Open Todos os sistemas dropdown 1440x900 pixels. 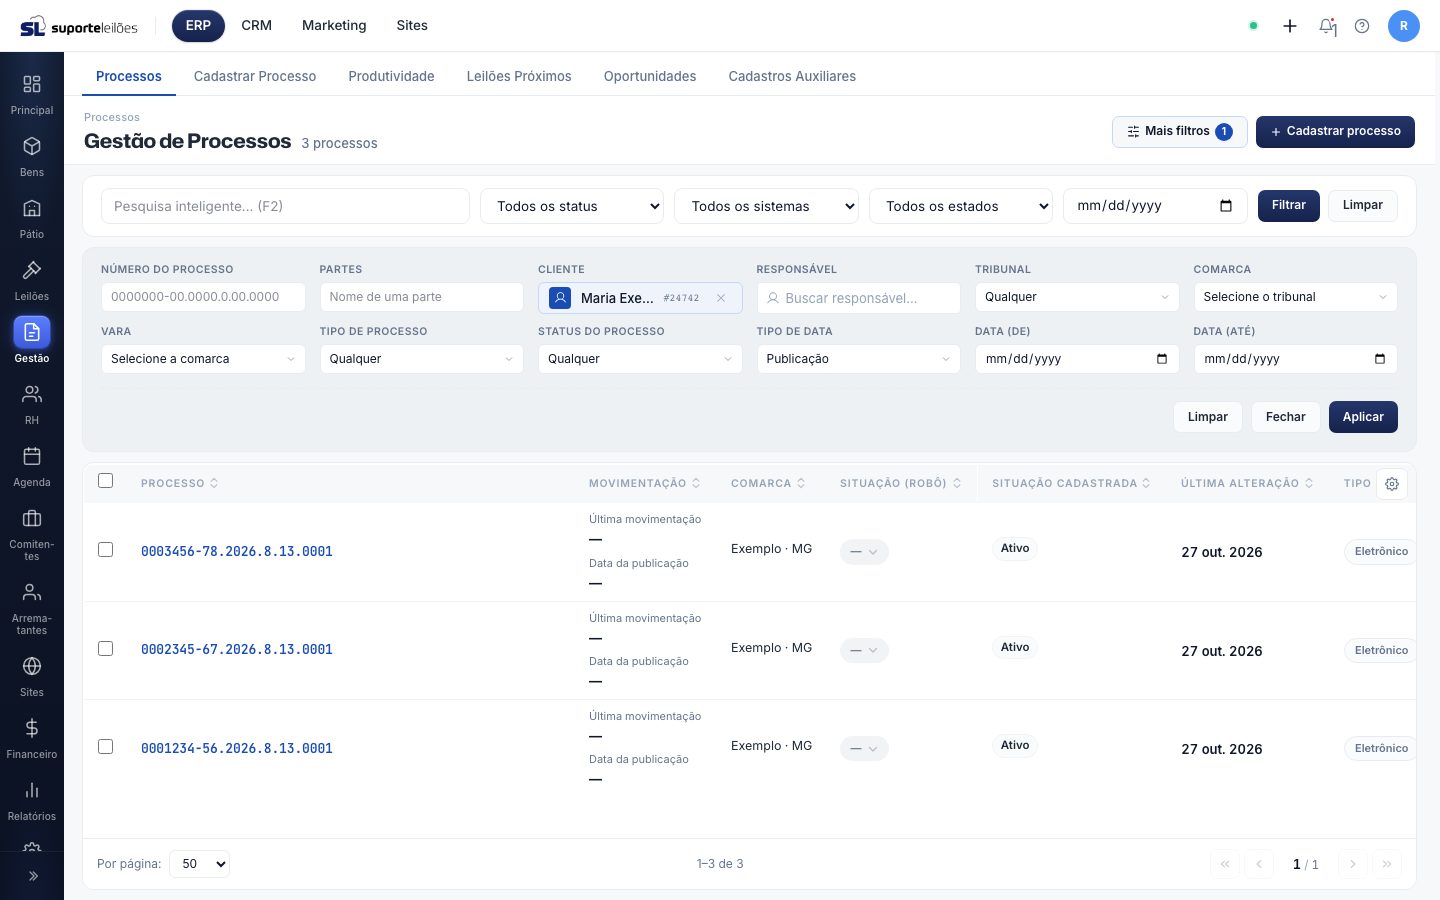pyautogui.click(x=767, y=206)
